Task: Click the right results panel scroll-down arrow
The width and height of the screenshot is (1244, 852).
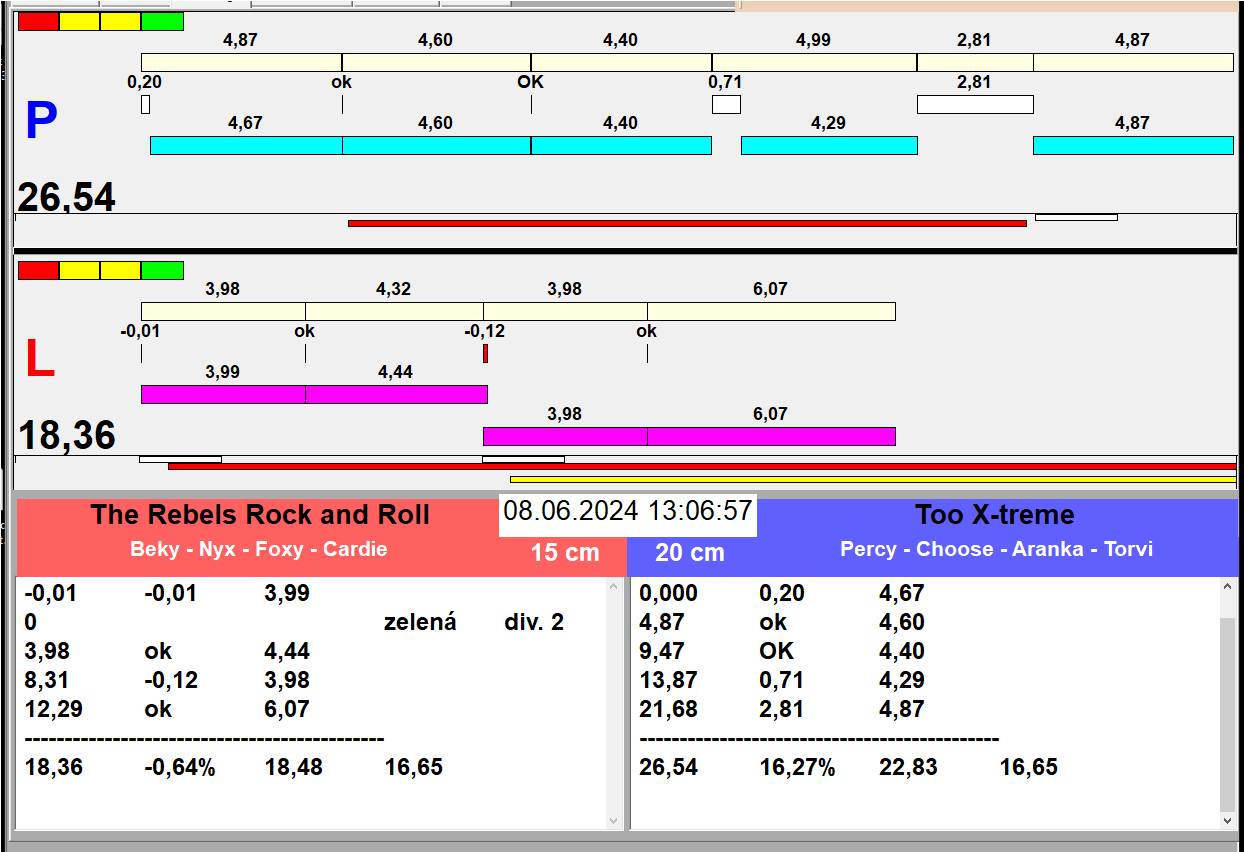Action: [1229, 820]
